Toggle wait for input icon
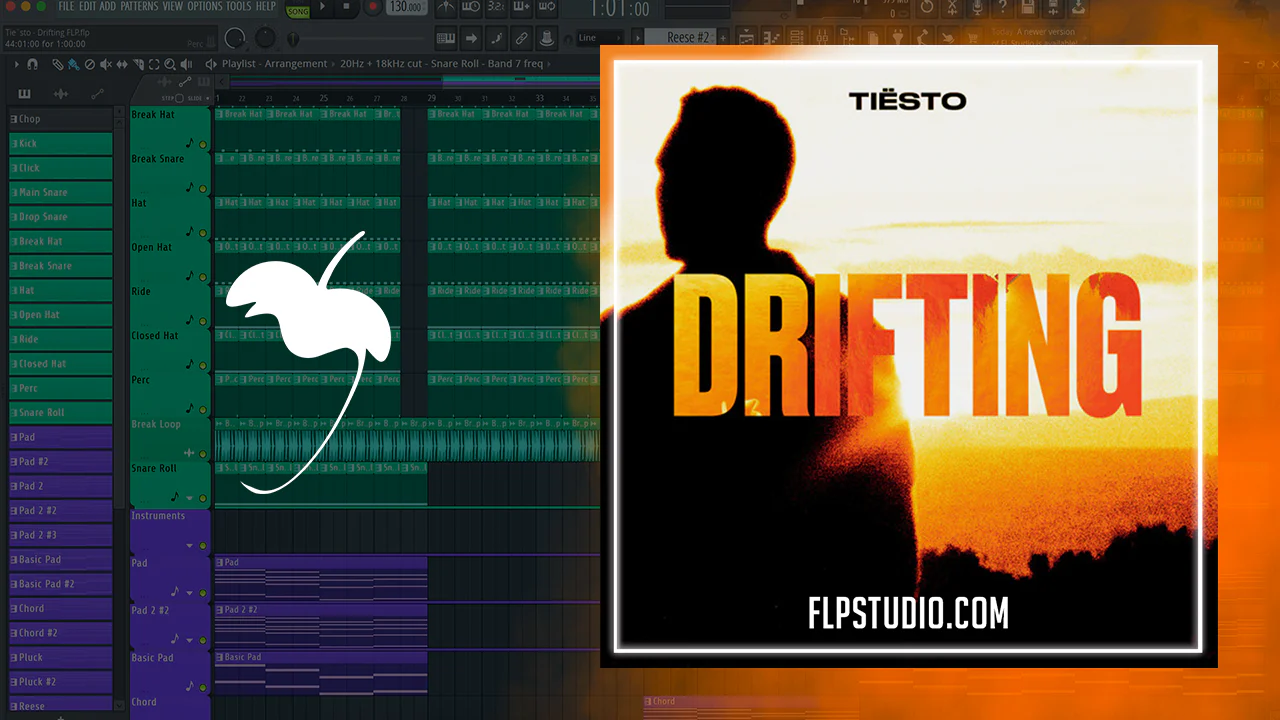The image size is (1280, 720). click(472, 7)
